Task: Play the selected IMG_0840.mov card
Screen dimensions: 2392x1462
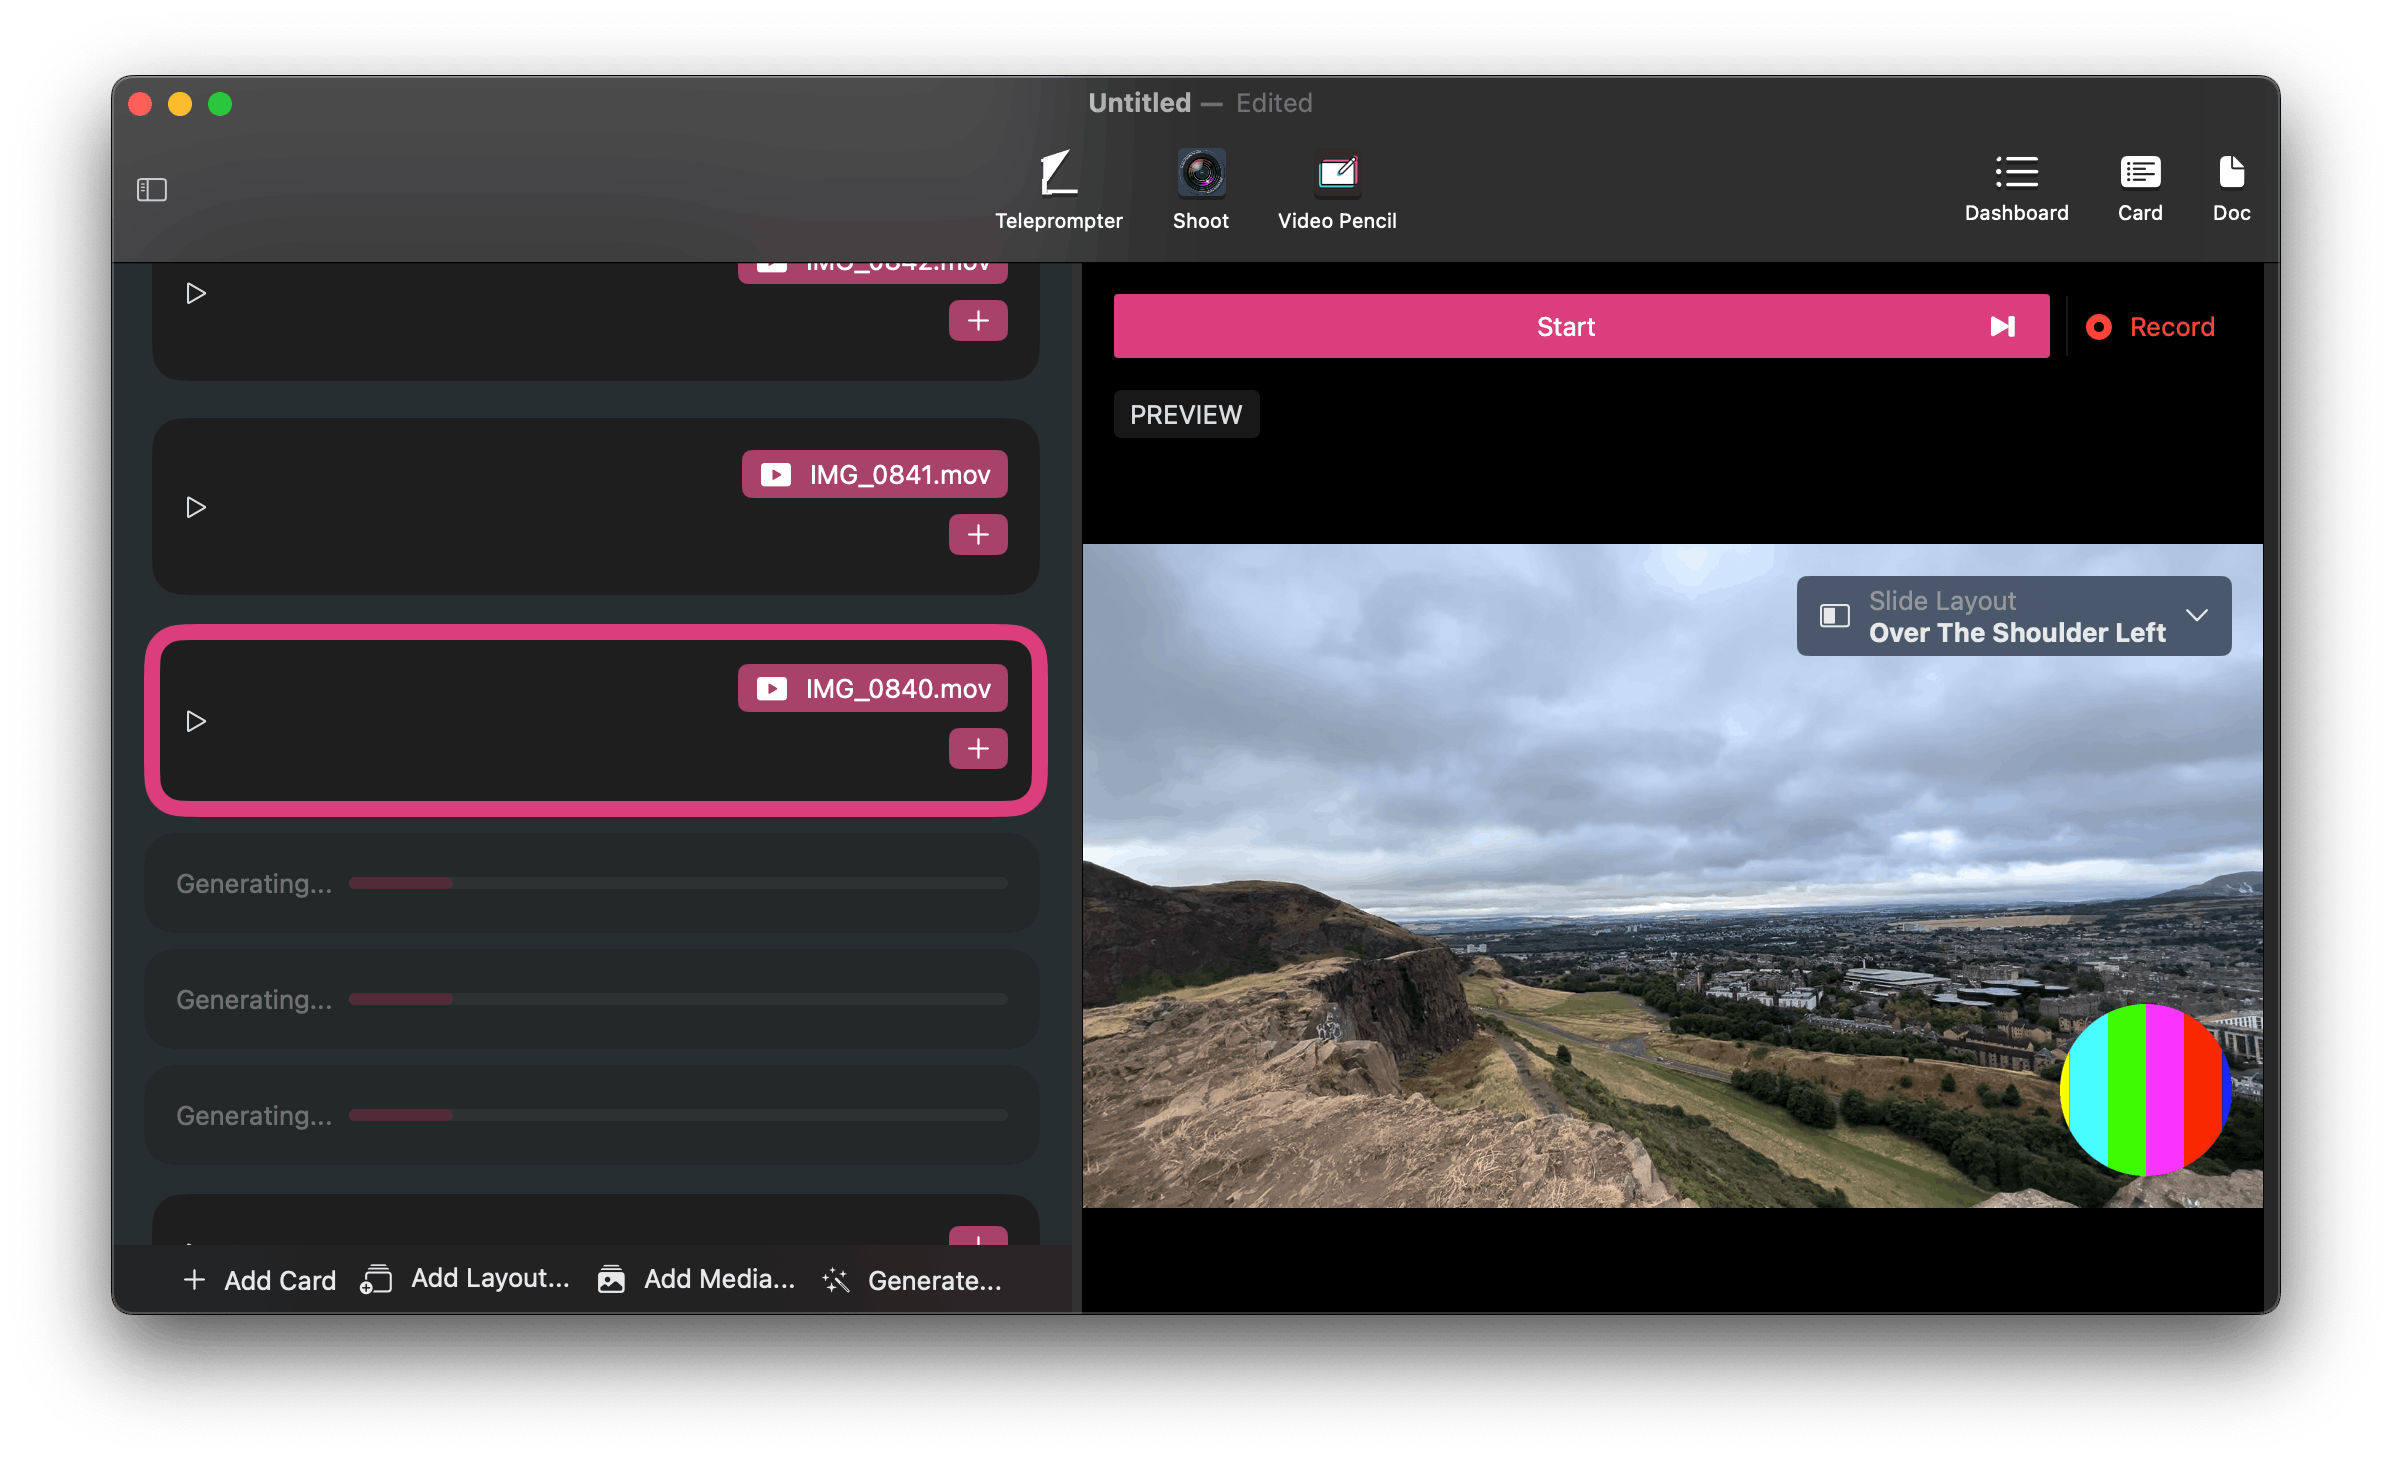Action: [x=196, y=721]
